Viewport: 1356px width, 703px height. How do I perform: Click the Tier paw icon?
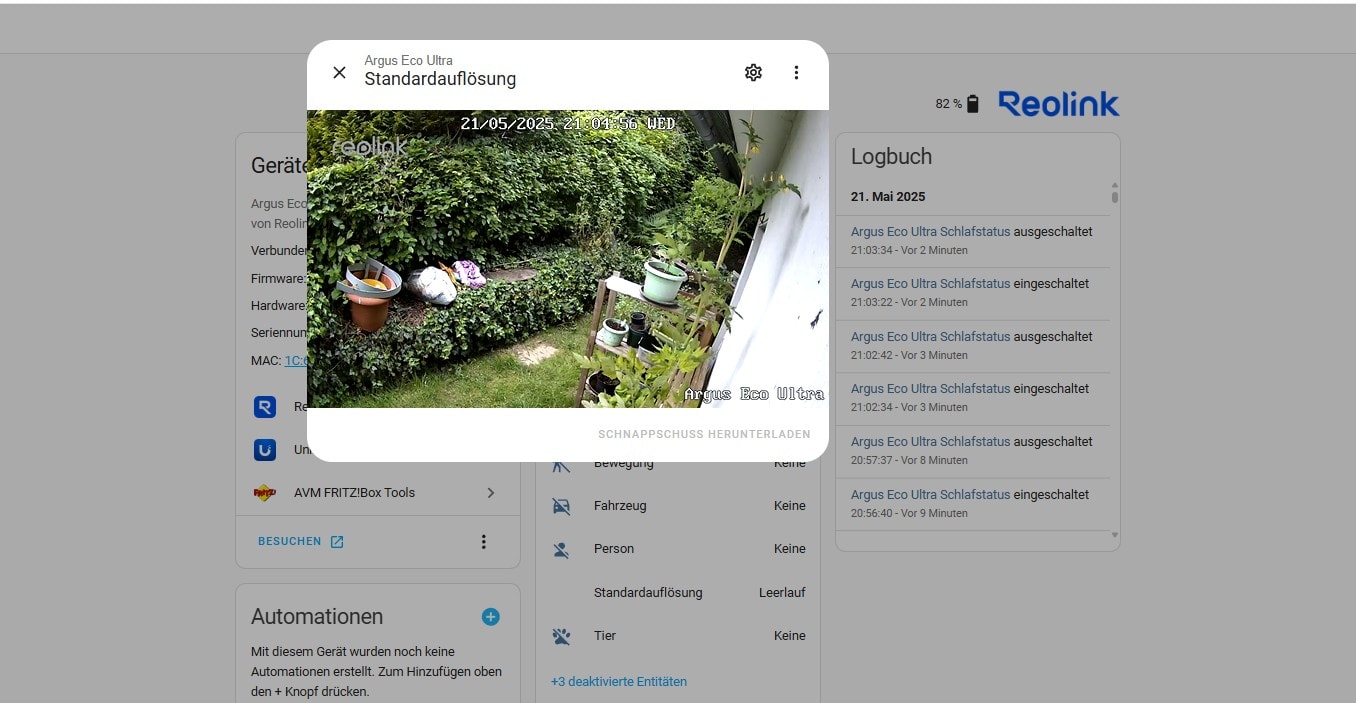[562, 636]
